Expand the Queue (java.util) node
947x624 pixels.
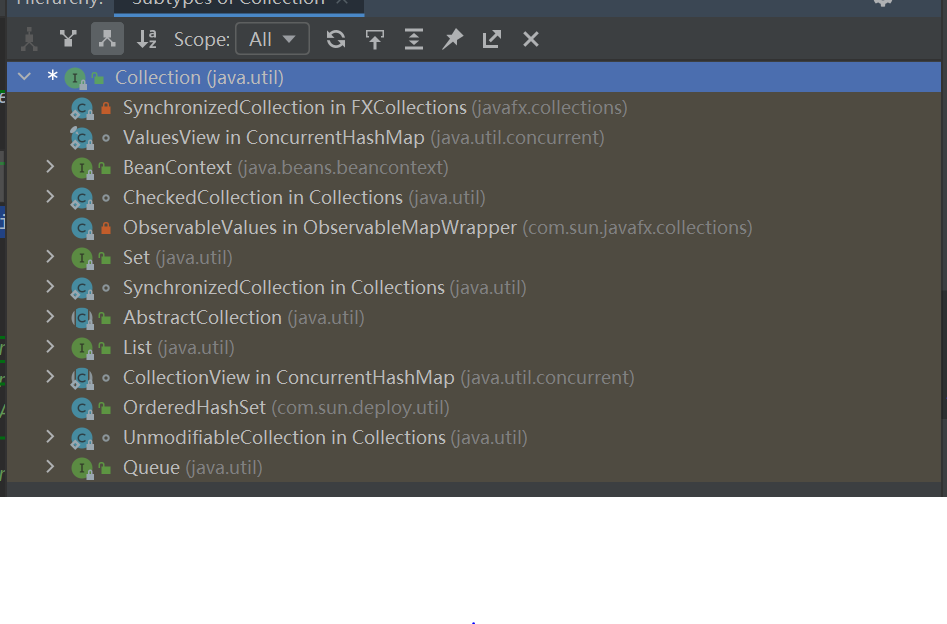[50, 467]
